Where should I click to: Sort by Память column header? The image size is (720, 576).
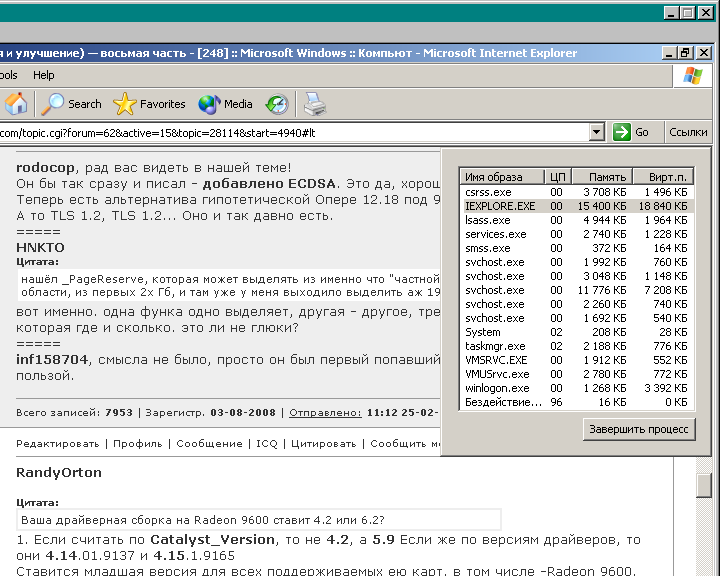602,177
